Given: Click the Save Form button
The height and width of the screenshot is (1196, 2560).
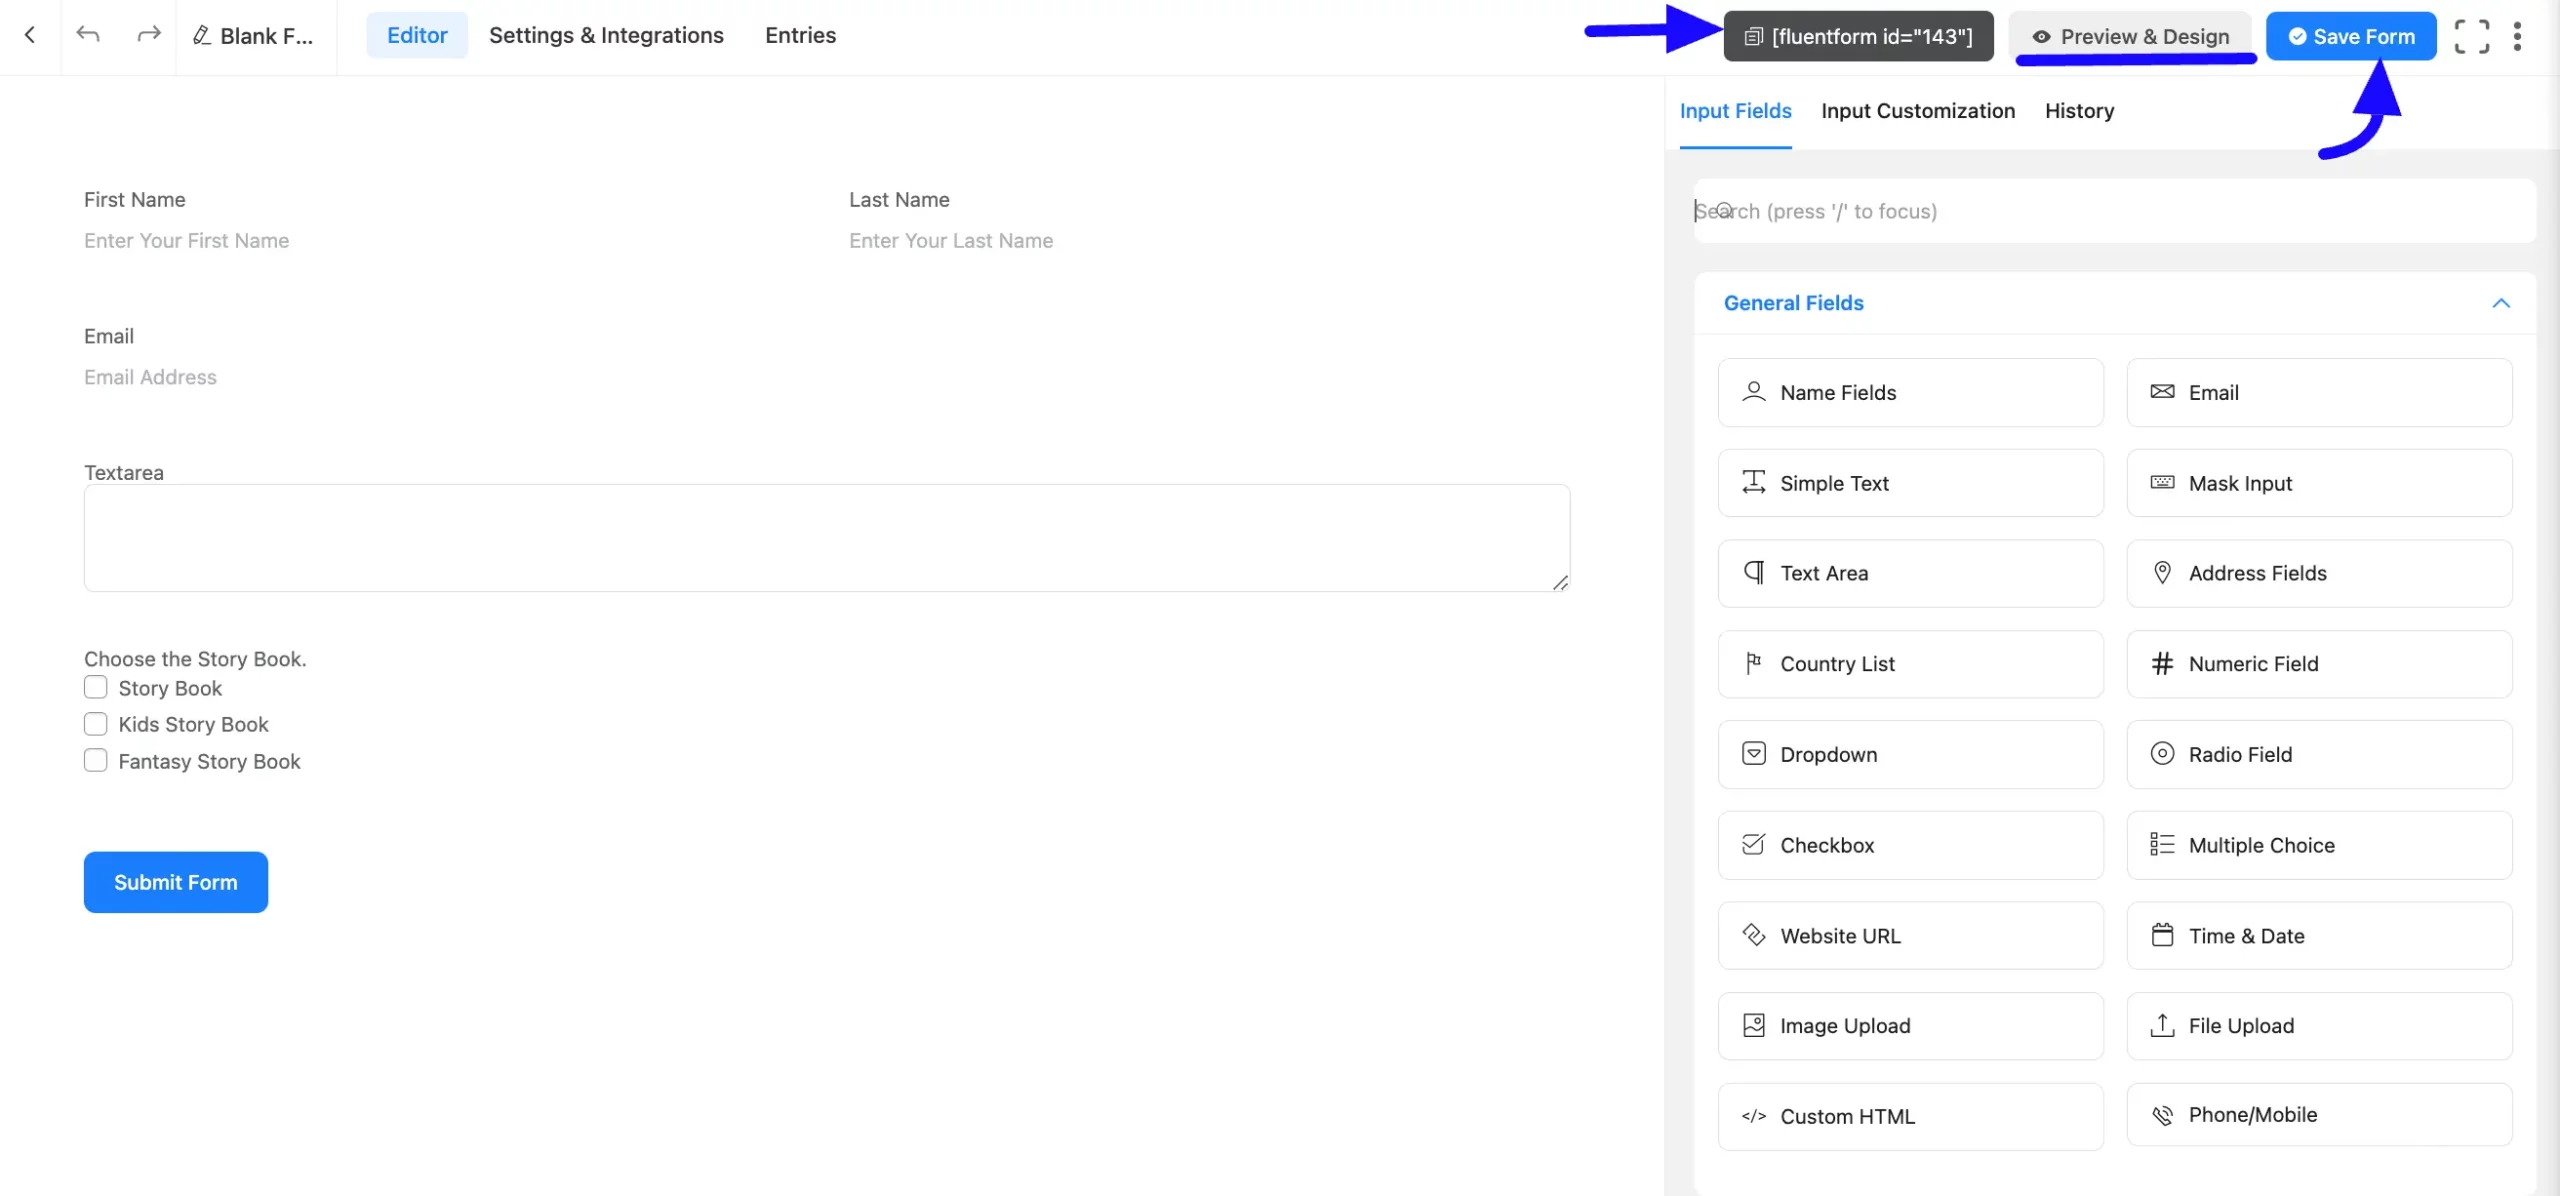Looking at the screenshot, I should [2350, 36].
